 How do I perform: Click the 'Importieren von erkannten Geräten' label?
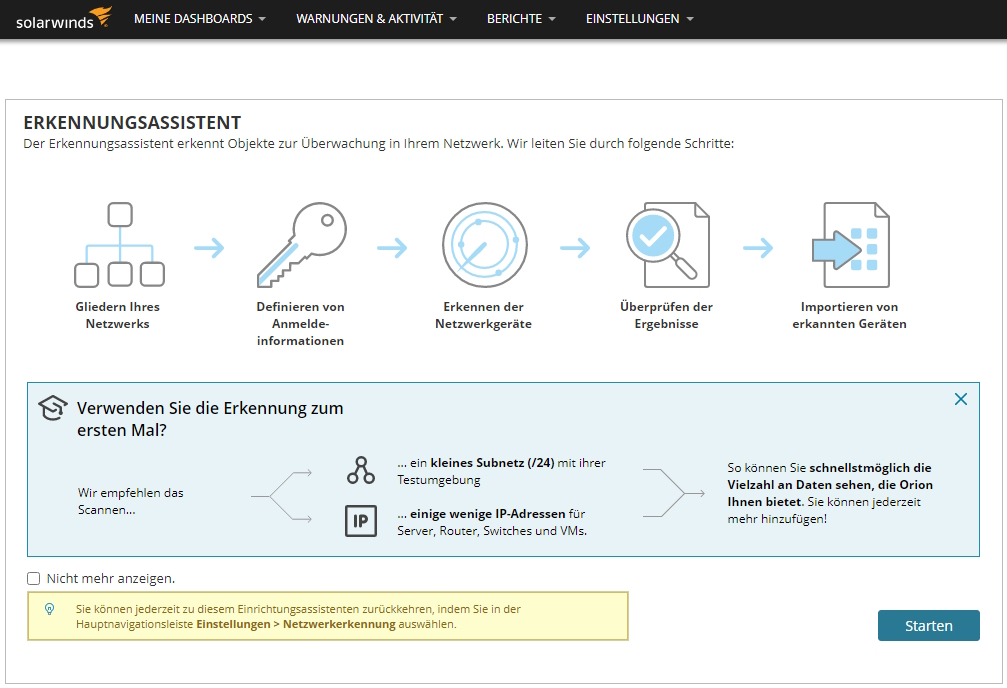point(849,315)
